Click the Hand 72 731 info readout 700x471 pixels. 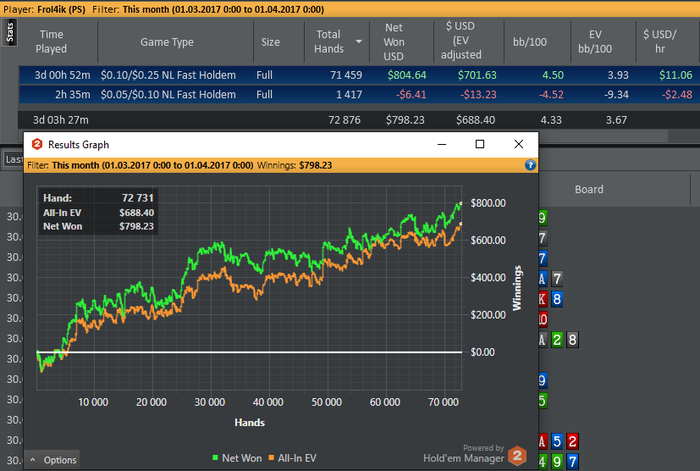98,198
